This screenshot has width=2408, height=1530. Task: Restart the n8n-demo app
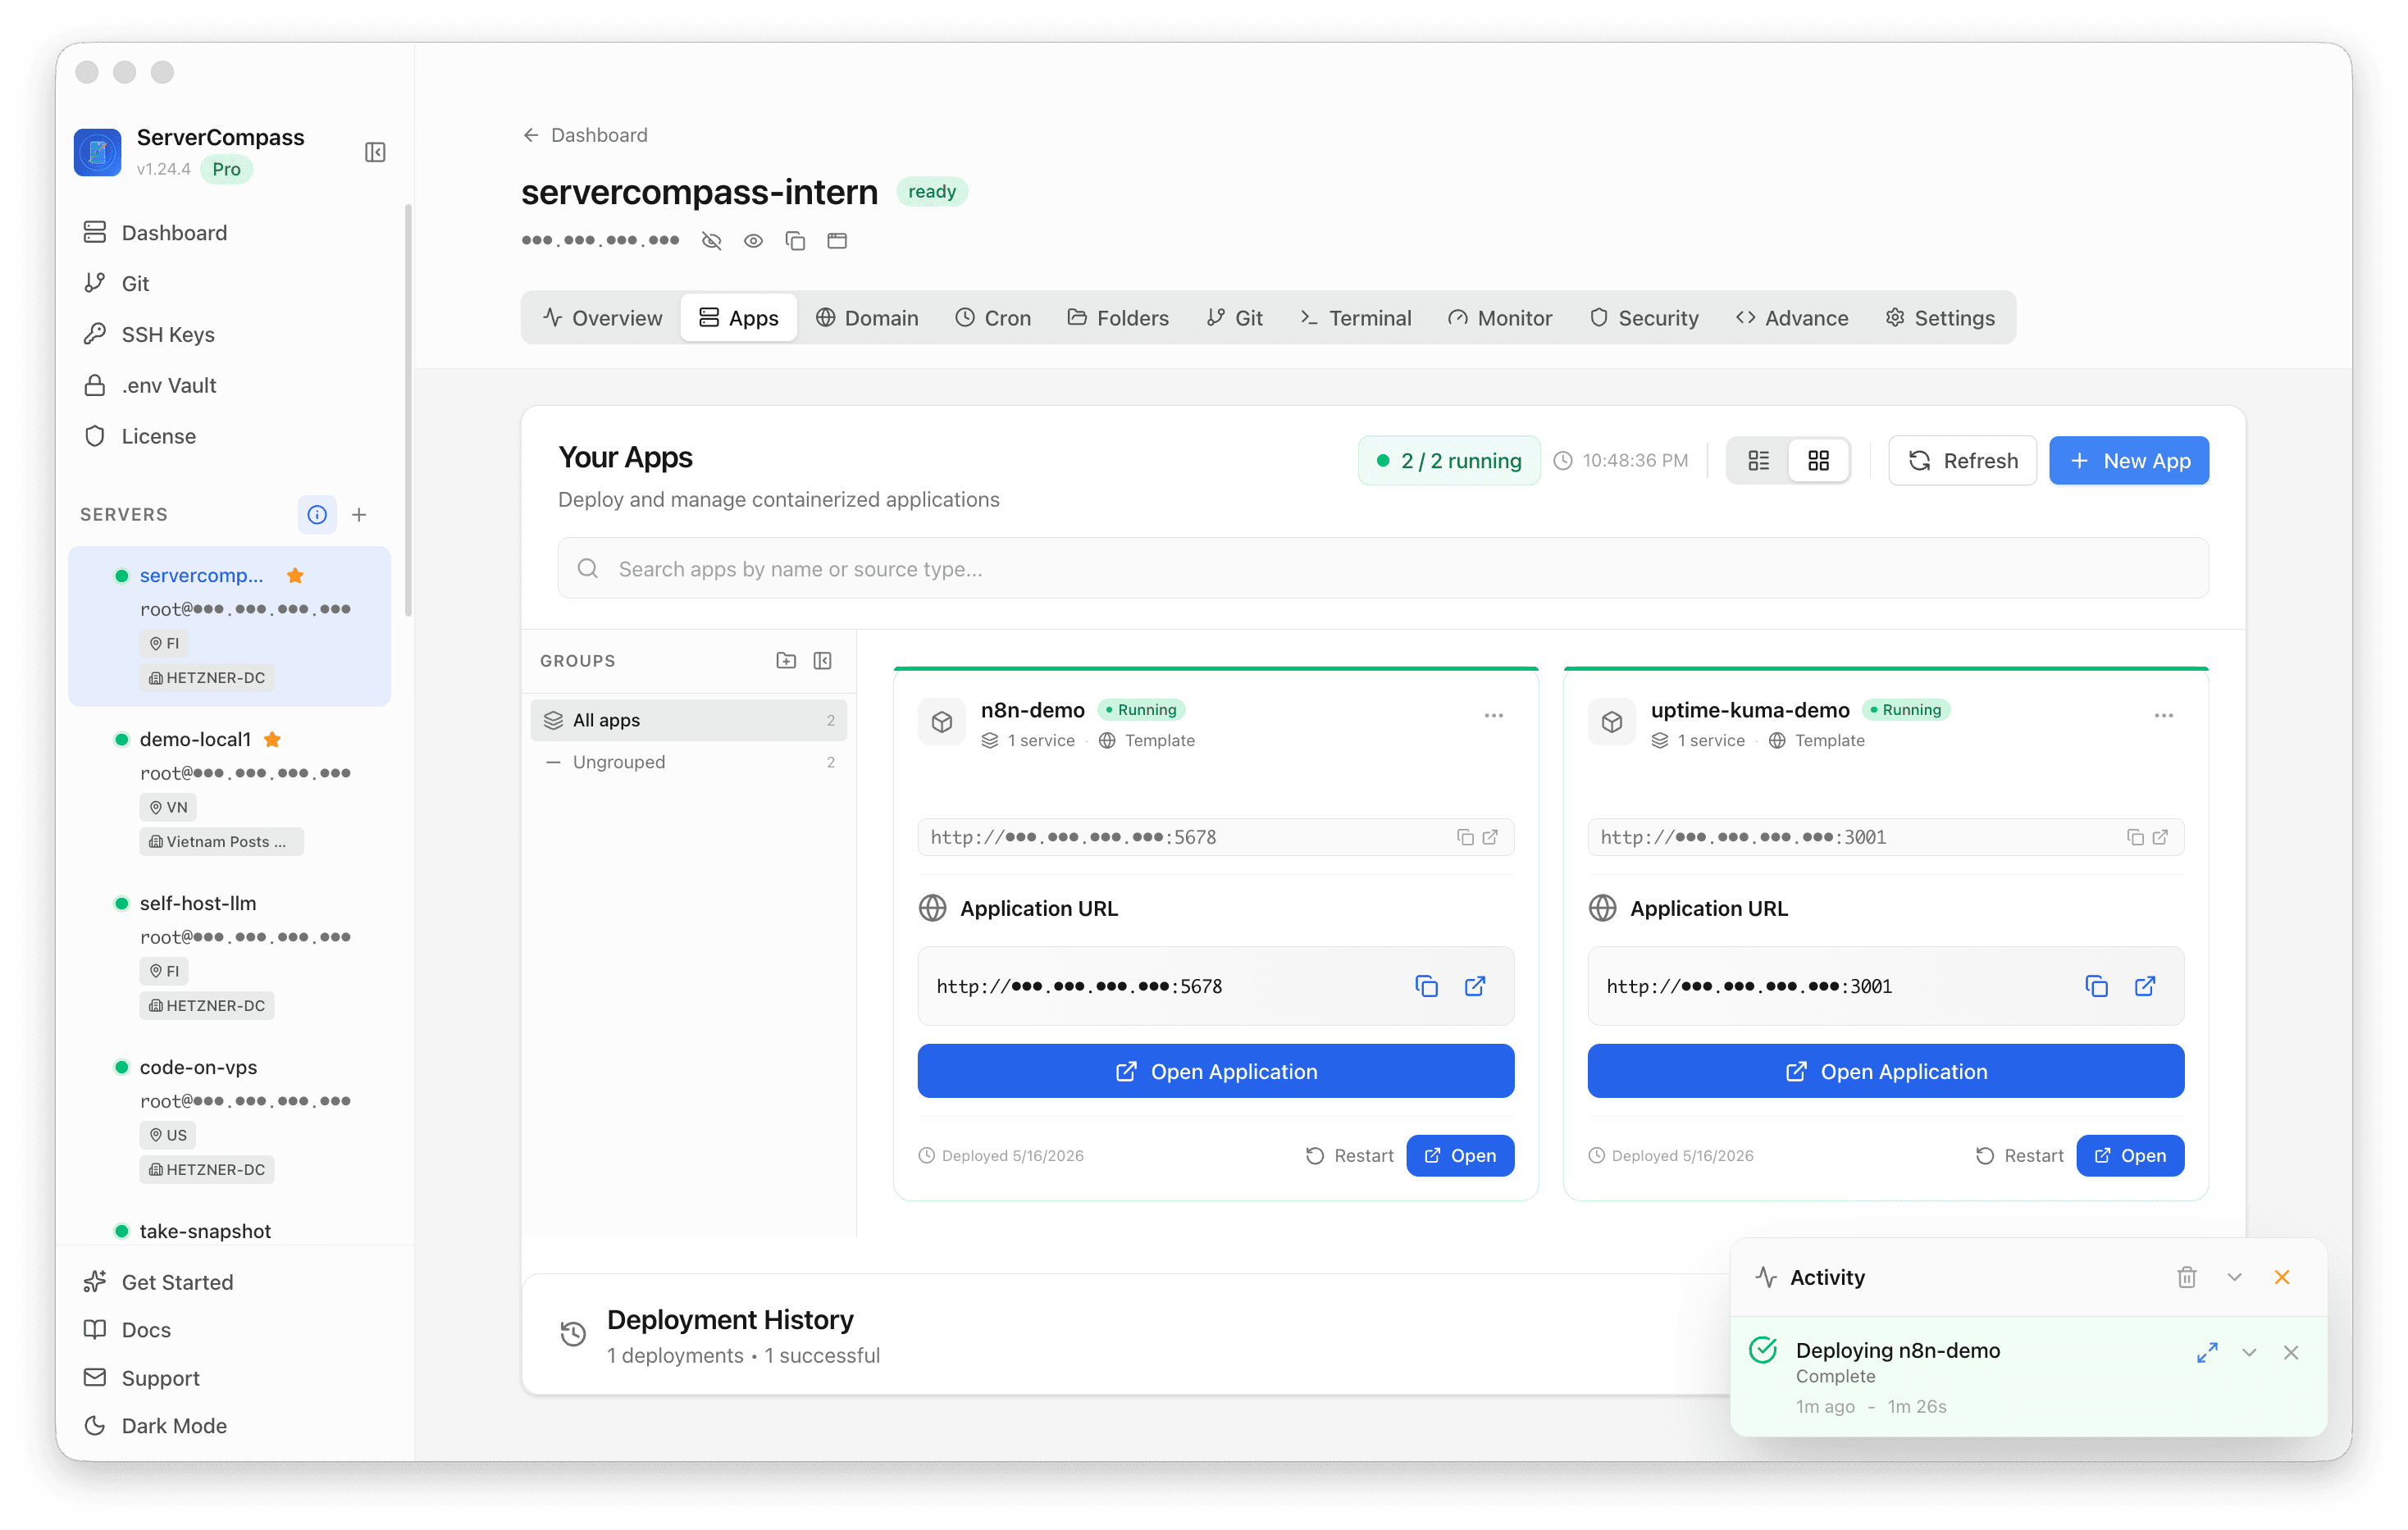point(1350,1156)
